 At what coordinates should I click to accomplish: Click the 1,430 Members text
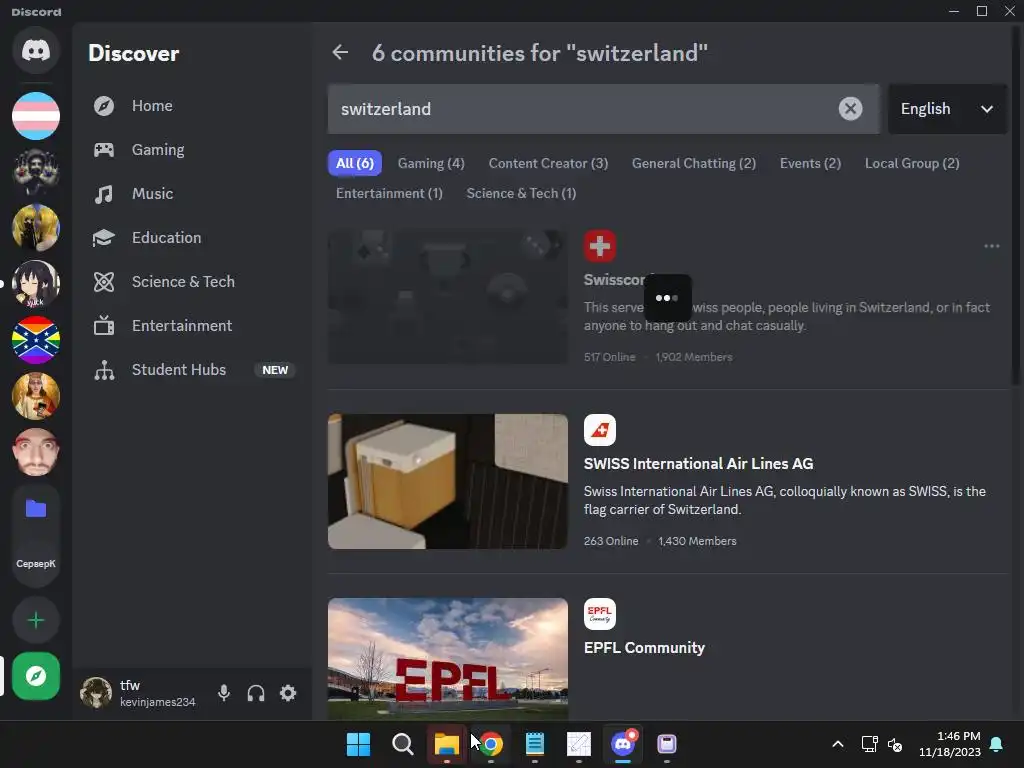tap(697, 541)
